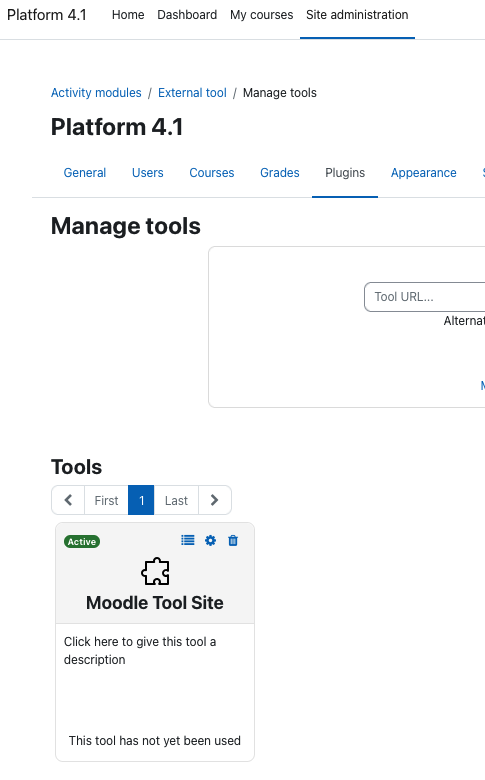Screen dimensions: 485x780
Task: Click the Manage tools breadcrumb text
Action: pyautogui.click(x=280, y=93)
